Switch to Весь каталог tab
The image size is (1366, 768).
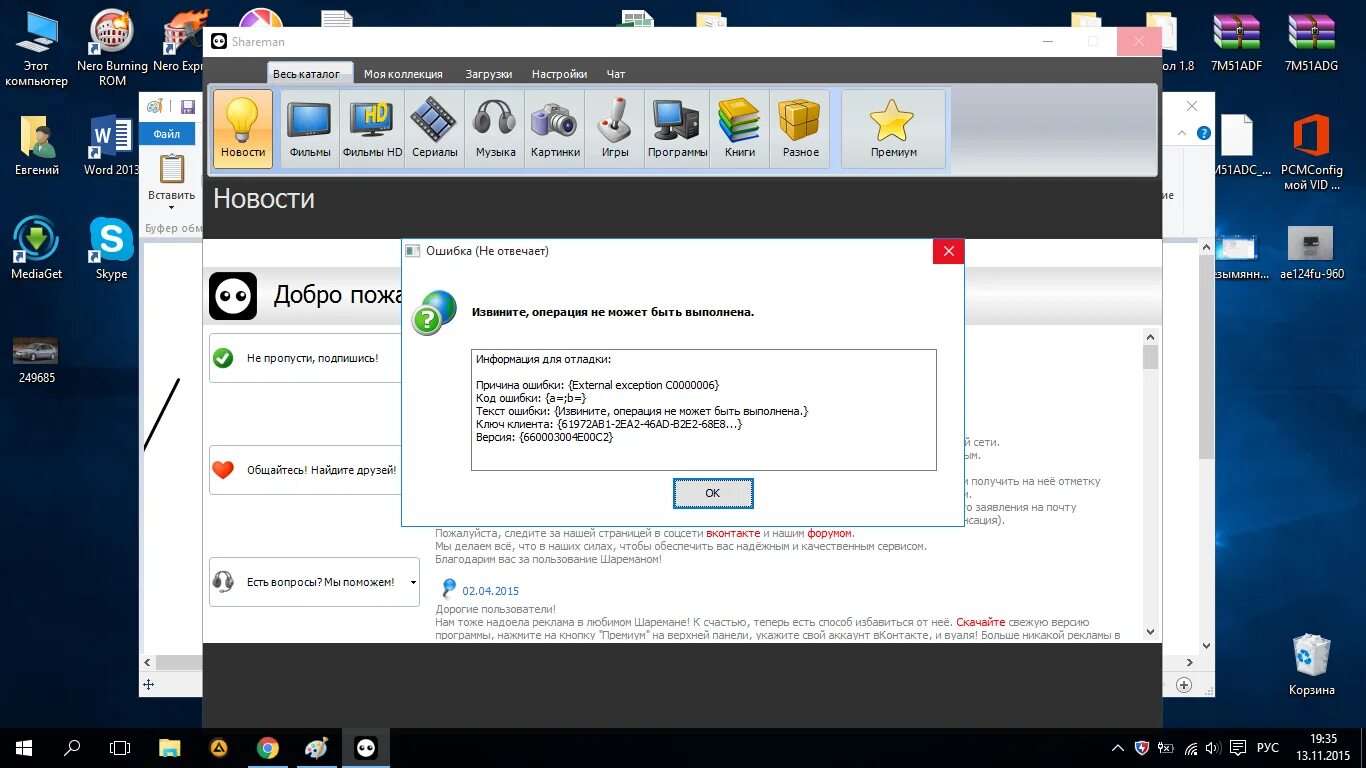point(307,74)
